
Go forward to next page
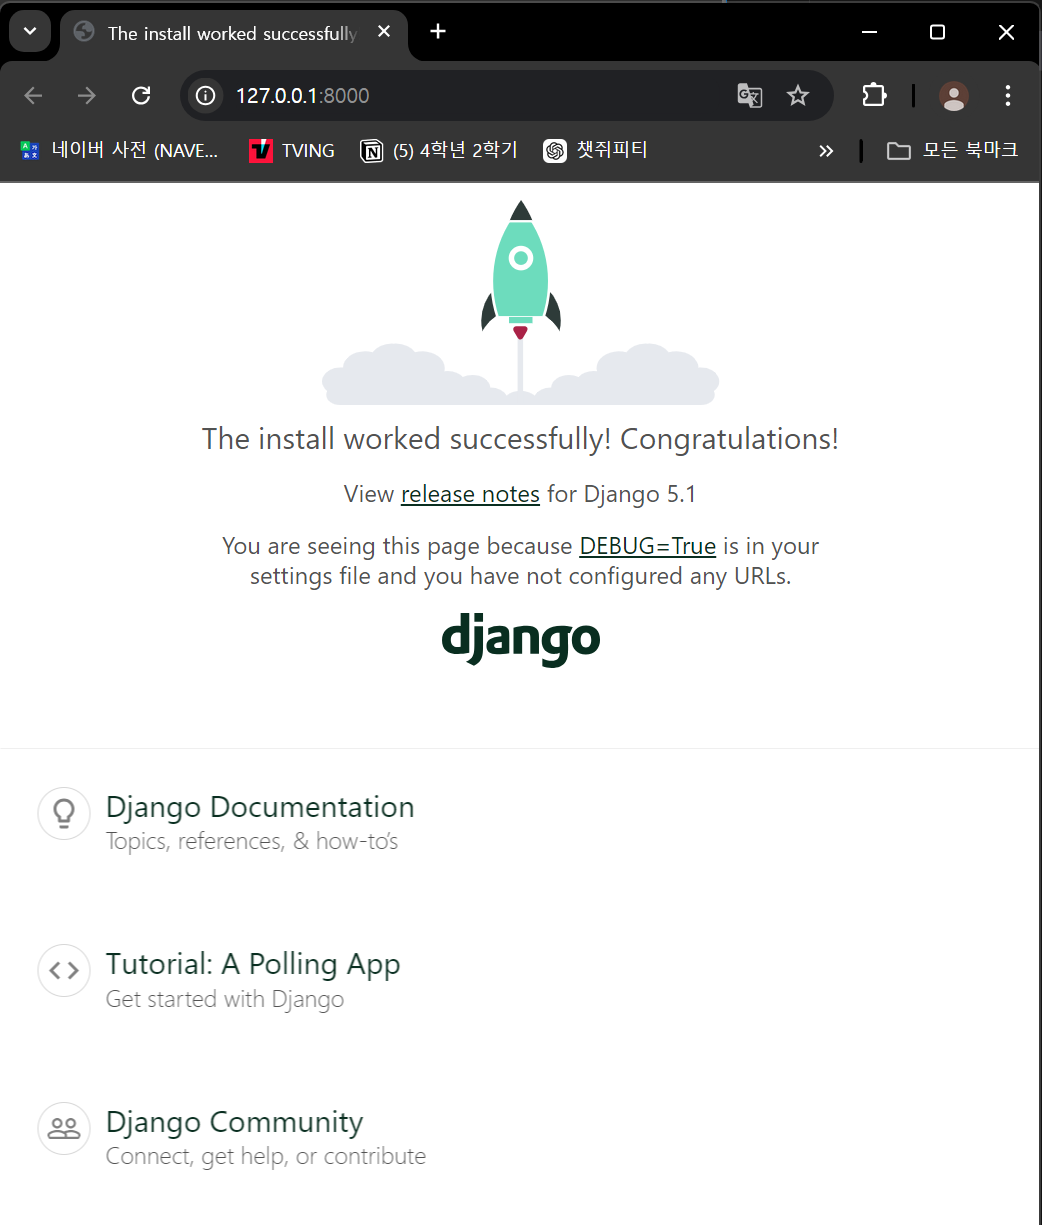click(x=87, y=96)
